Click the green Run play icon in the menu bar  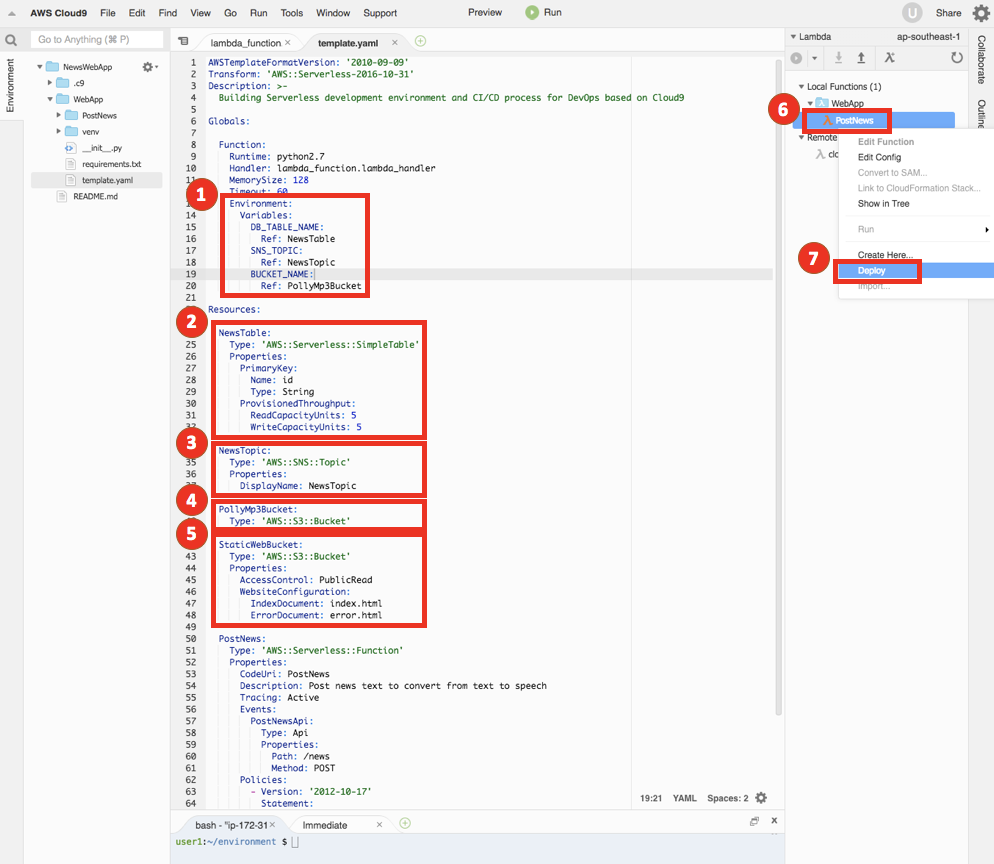[532, 13]
